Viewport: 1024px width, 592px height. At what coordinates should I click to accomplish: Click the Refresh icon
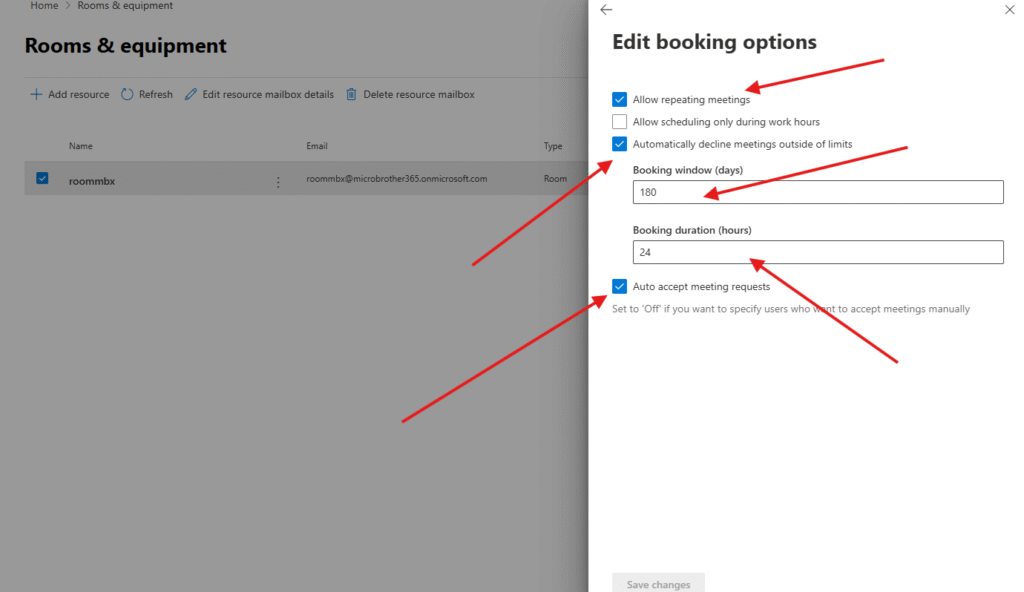tap(127, 95)
